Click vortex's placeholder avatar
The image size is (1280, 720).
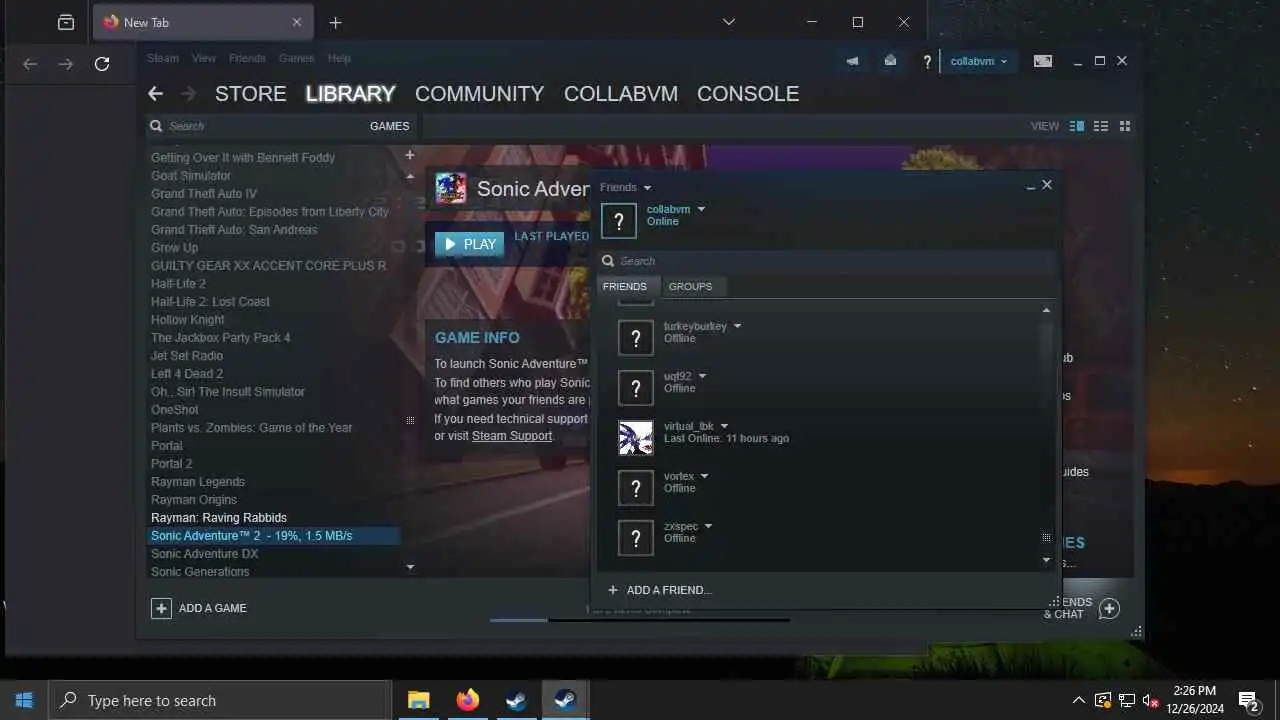coord(635,488)
